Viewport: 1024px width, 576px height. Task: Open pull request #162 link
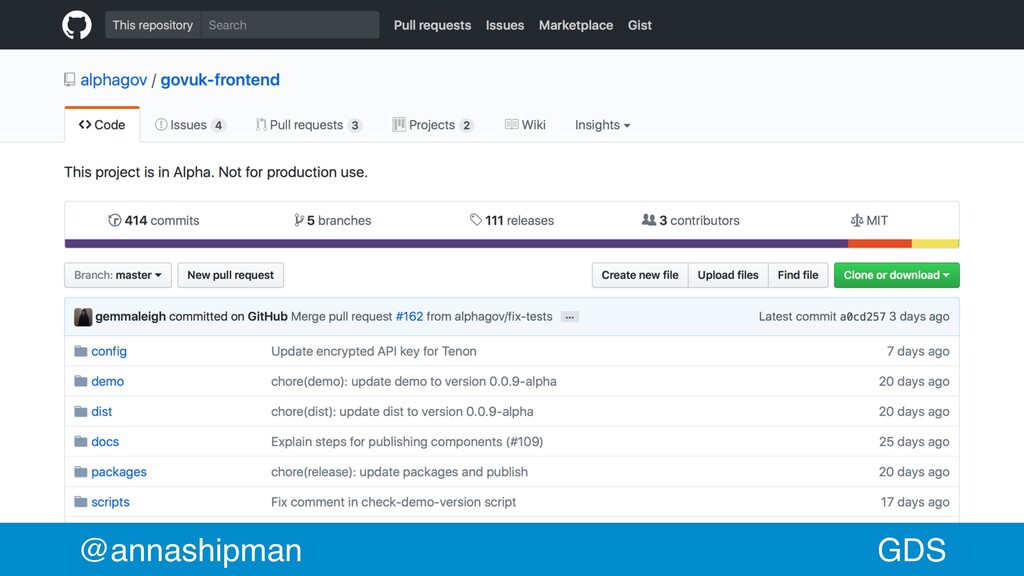click(409, 316)
